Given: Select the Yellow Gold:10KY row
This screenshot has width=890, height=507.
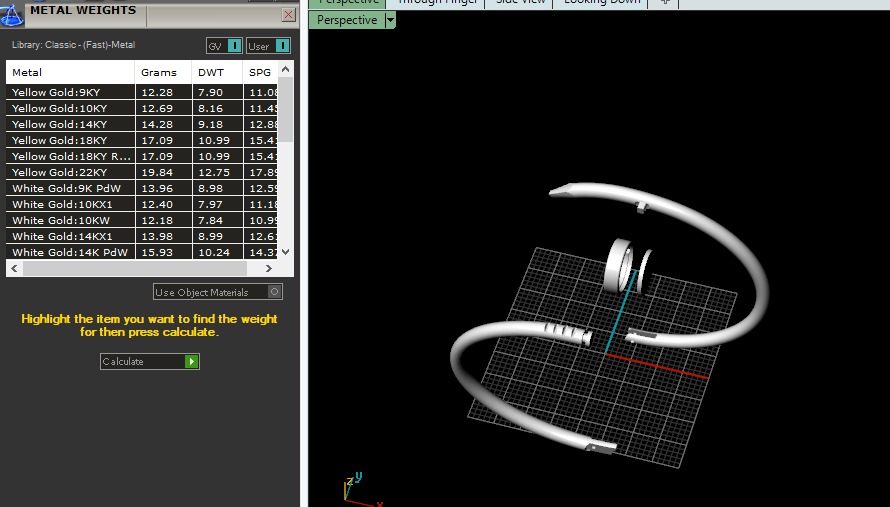Looking at the screenshot, I should click(142, 108).
